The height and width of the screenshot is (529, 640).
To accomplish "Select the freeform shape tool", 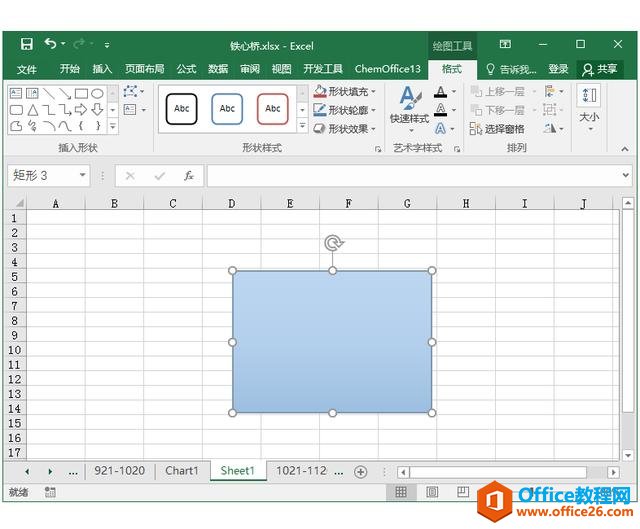I will 16,126.
